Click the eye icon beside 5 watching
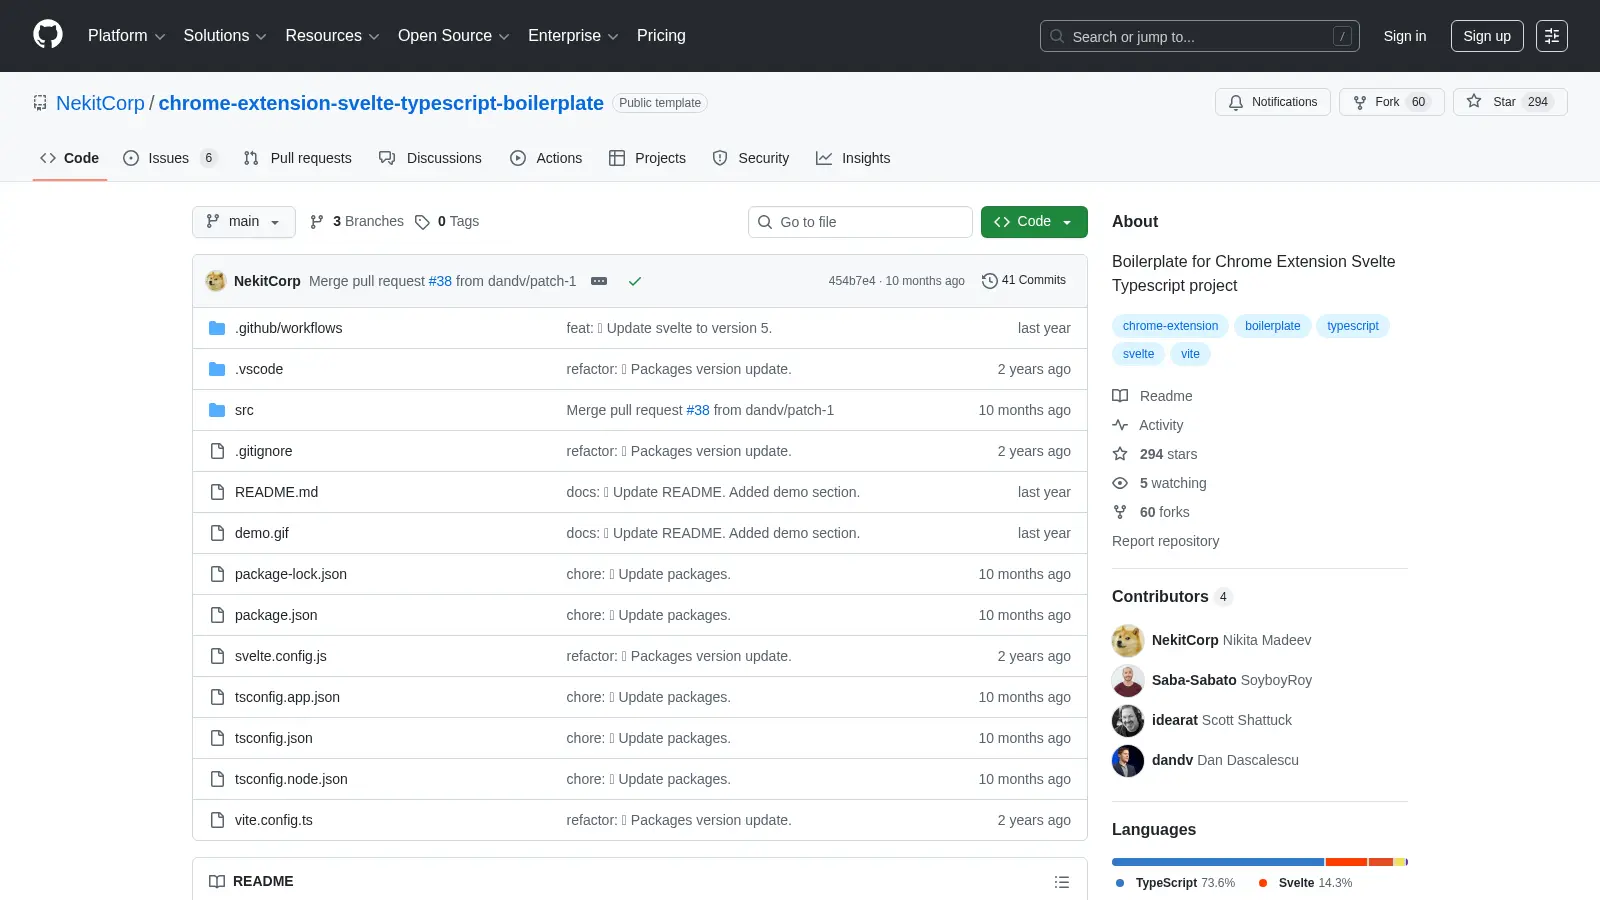 tap(1120, 483)
